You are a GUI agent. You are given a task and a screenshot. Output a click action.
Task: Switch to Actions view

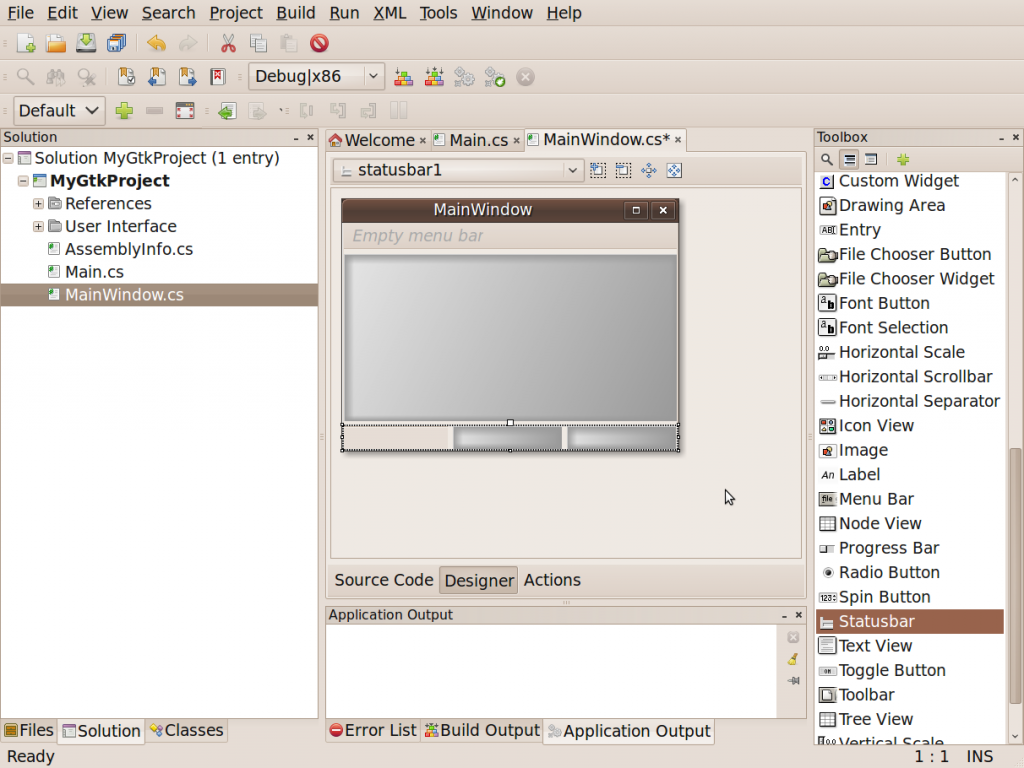click(x=552, y=580)
